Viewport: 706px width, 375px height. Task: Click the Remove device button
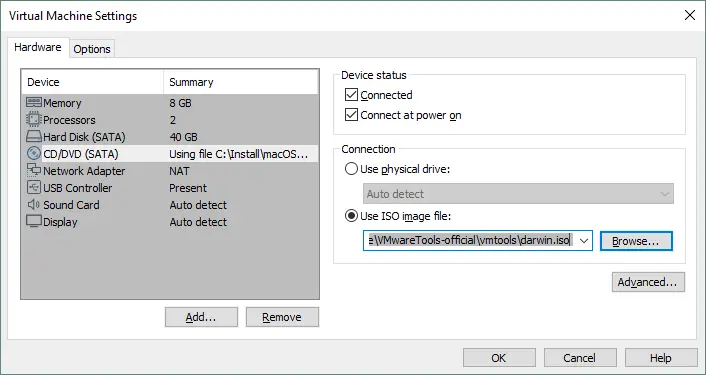coord(282,317)
